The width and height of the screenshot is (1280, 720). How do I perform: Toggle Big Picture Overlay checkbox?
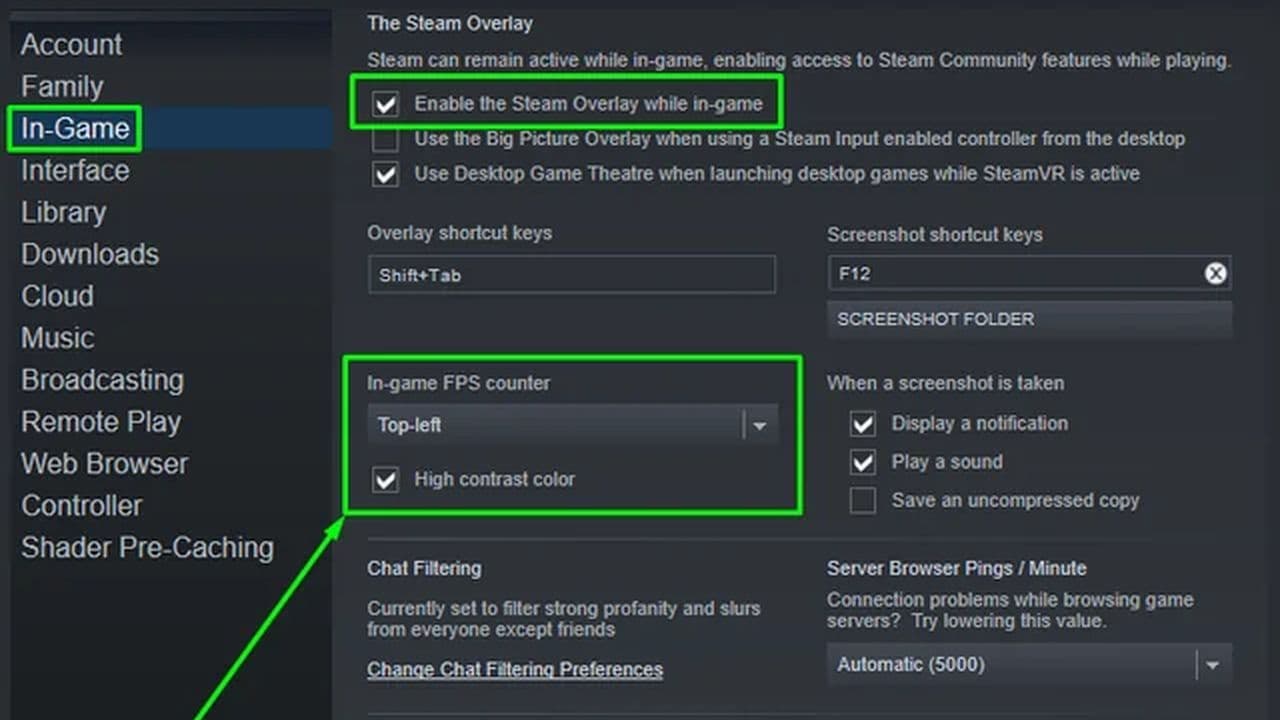385,139
